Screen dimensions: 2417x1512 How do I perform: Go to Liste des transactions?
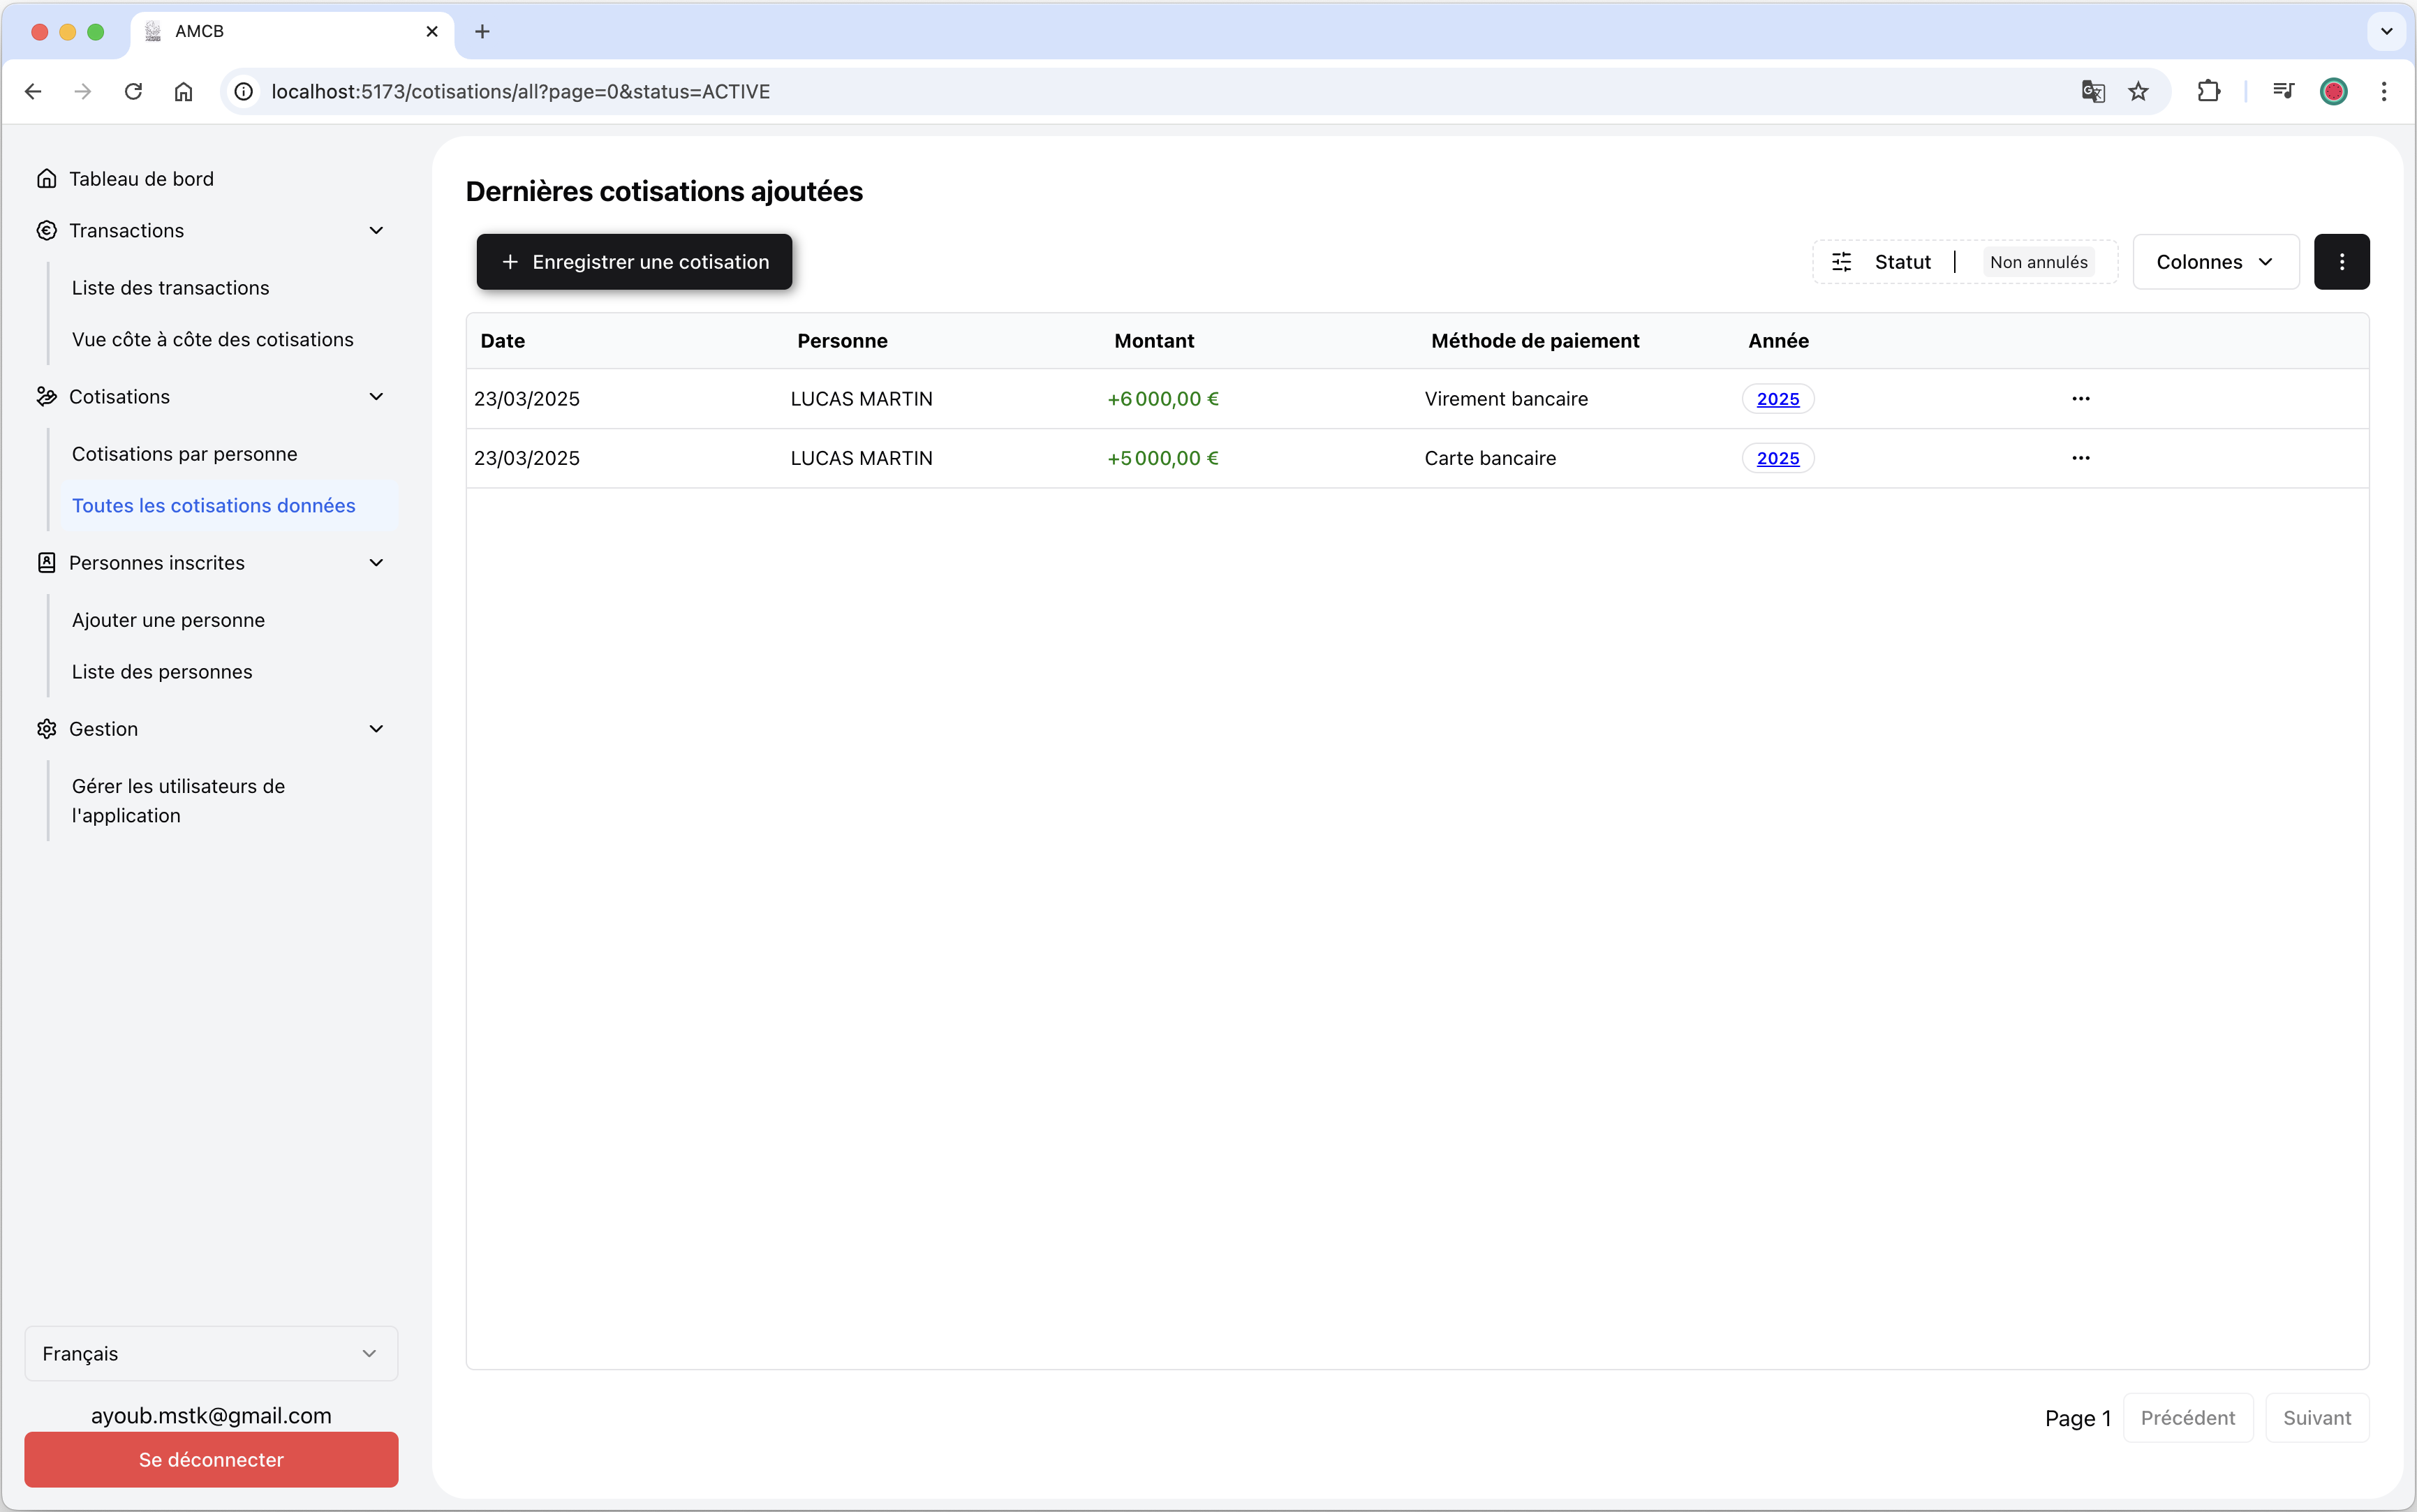tap(170, 288)
